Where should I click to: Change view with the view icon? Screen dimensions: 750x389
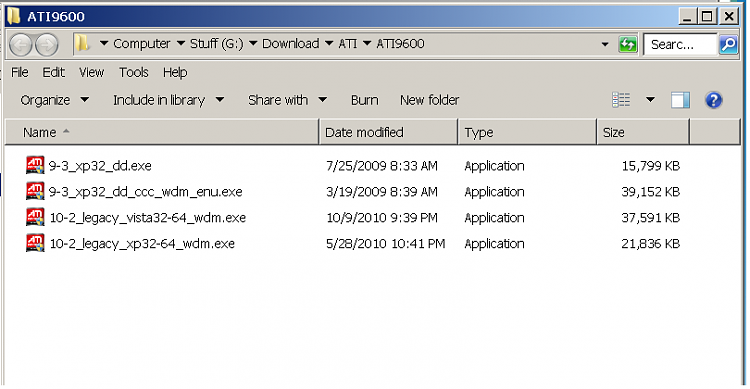pyautogui.click(x=621, y=100)
